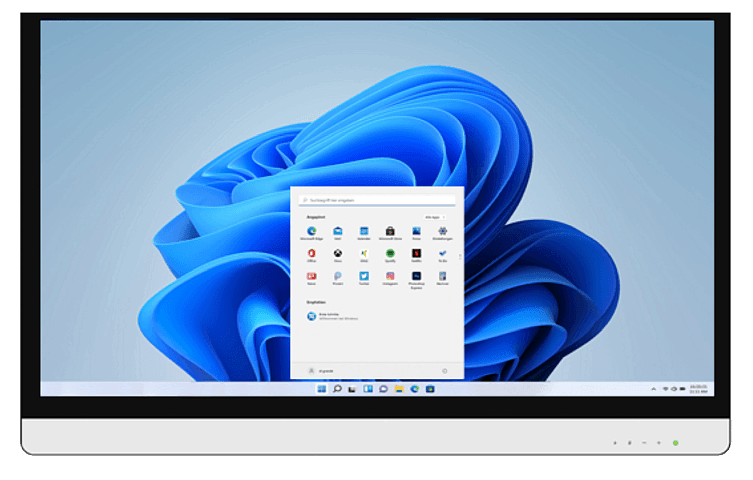Image resolution: width=753 pixels, height=480 pixels.
Task: Click the Start menu search field
Action: [377, 200]
